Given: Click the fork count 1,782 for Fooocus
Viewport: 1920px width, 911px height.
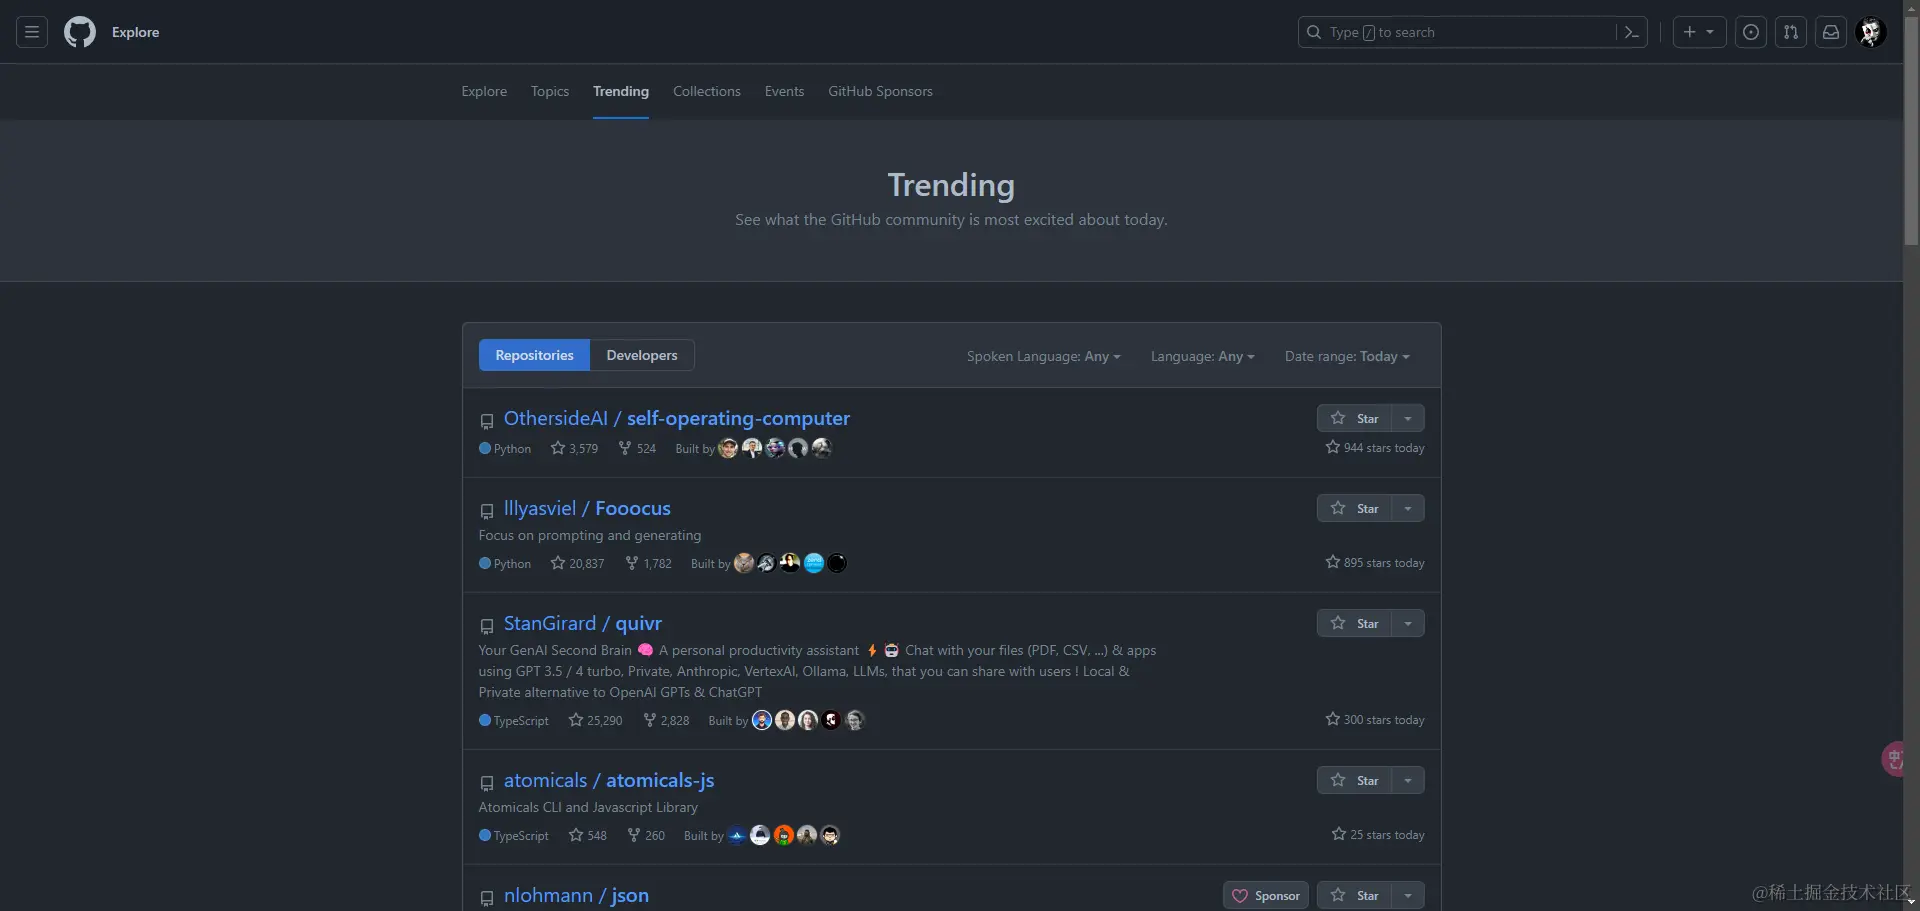Looking at the screenshot, I should coord(648,564).
